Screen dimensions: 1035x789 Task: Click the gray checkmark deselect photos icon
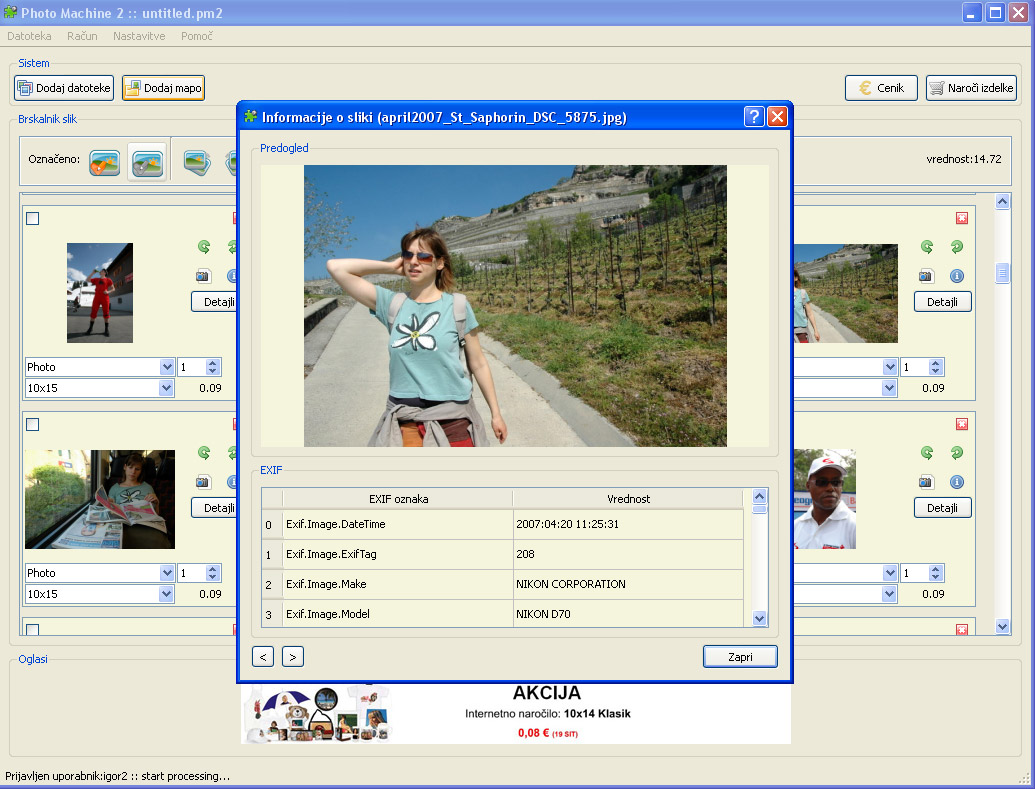pyautogui.click(x=147, y=162)
